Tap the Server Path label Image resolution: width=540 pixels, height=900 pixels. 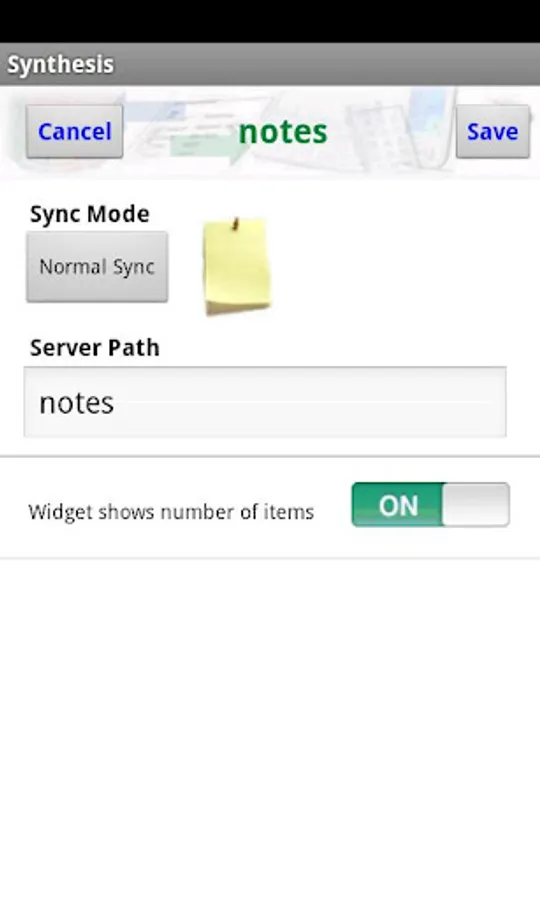click(x=95, y=347)
